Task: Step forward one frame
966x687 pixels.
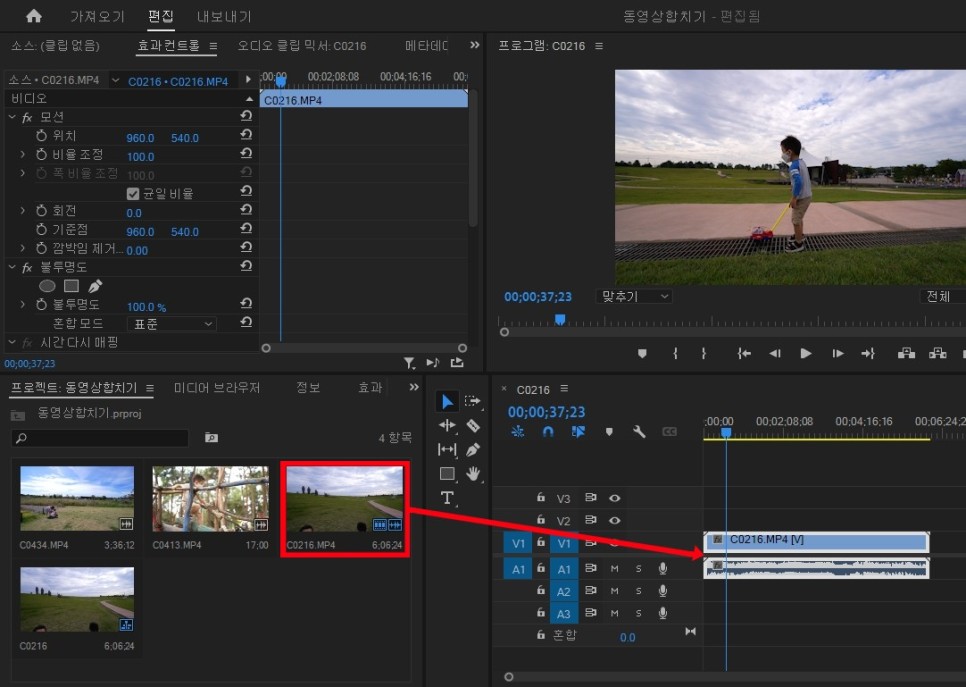Action: [838, 354]
